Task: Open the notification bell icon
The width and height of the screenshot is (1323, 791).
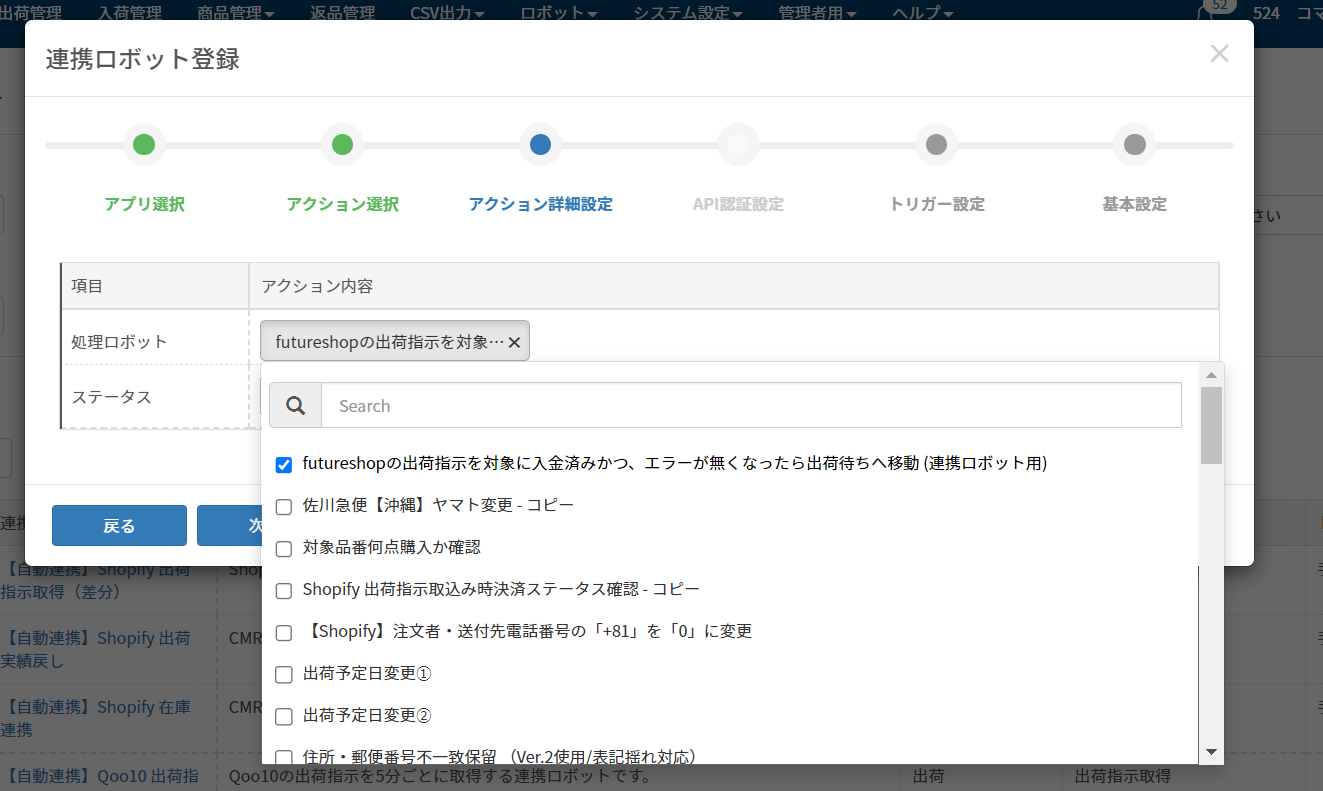Action: [1206, 12]
